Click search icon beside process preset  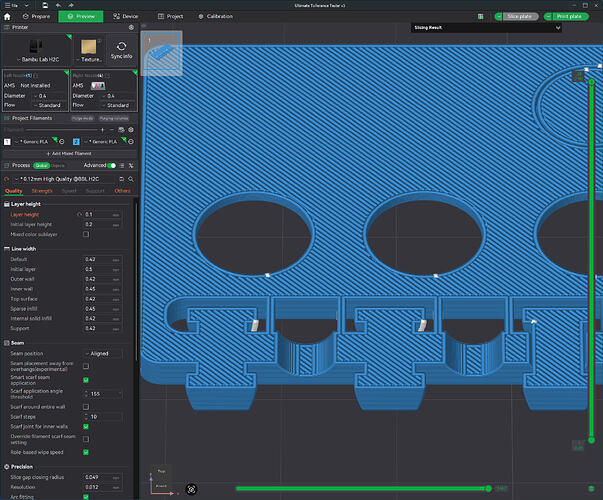pyautogui.click(x=131, y=179)
